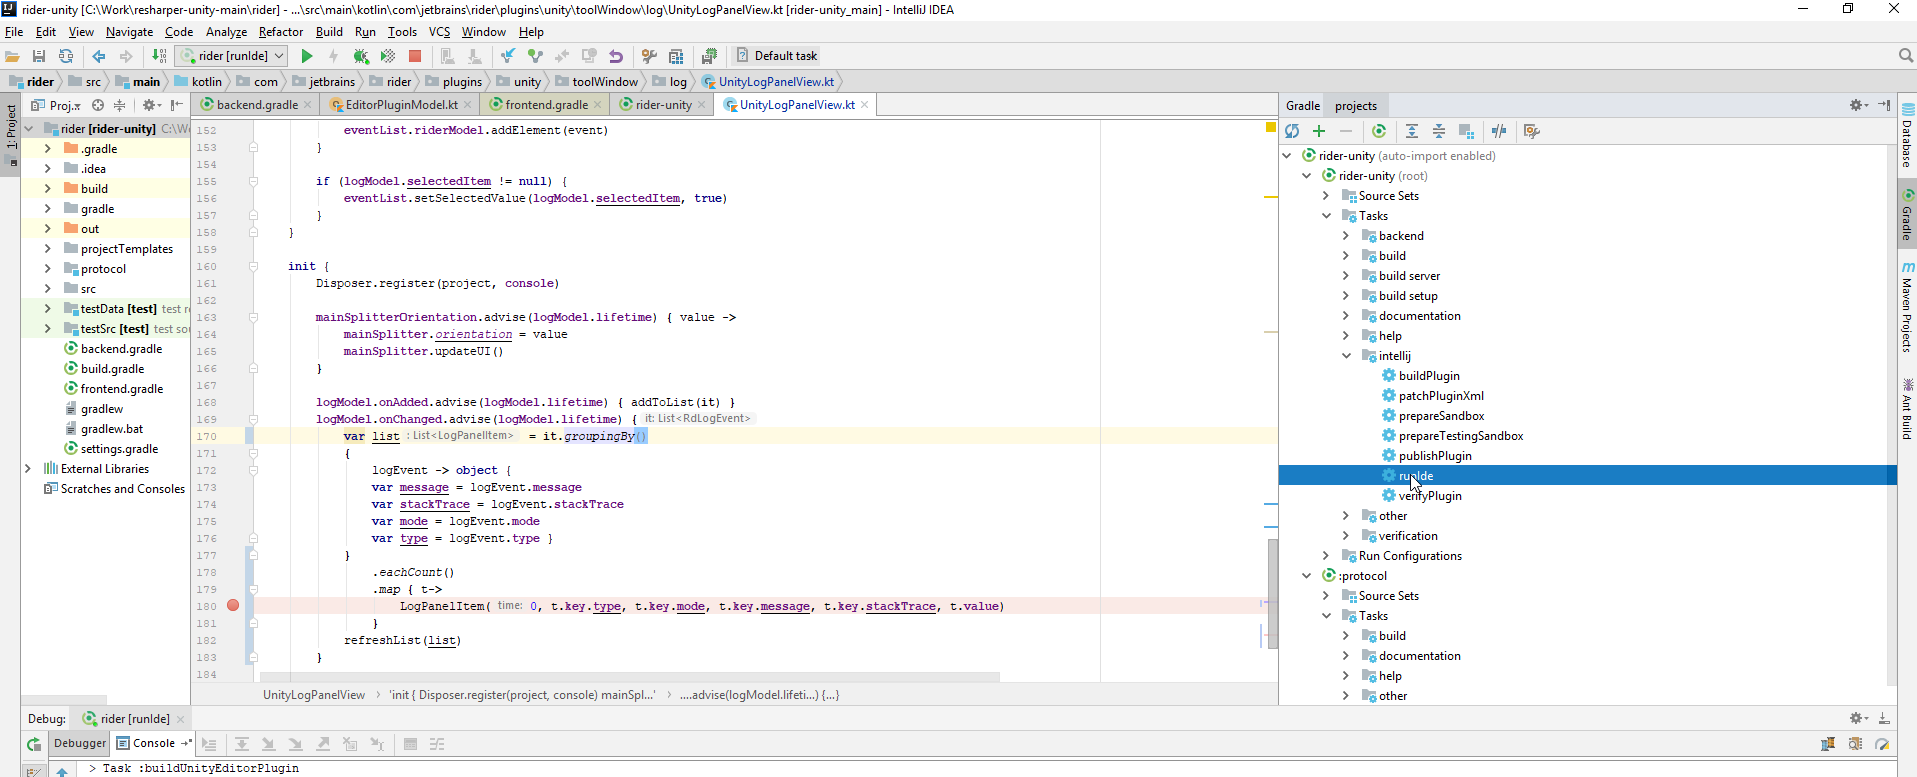Open Settings via the wrench icon
This screenshot has height=777, width=1917.
(649, 56)
